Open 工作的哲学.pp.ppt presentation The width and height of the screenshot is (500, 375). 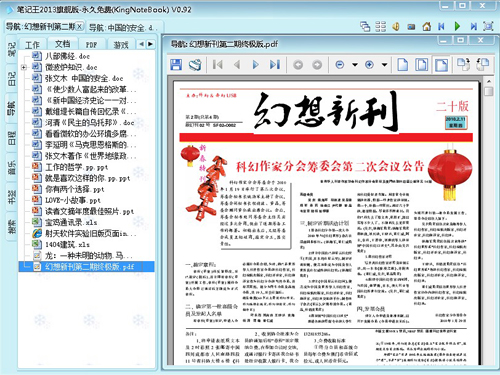(77, 167)
